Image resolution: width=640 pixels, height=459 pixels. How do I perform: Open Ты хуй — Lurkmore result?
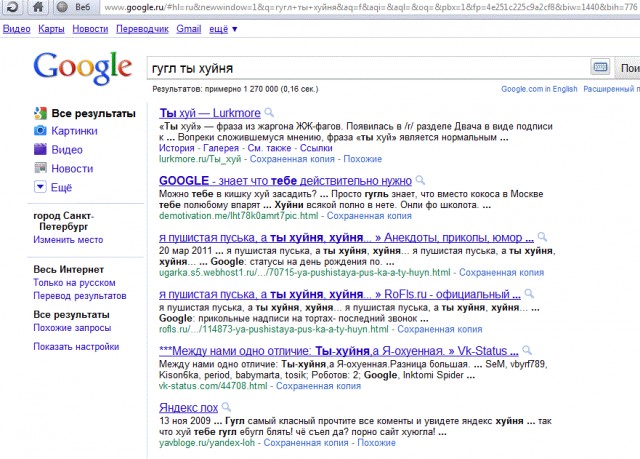210,113
